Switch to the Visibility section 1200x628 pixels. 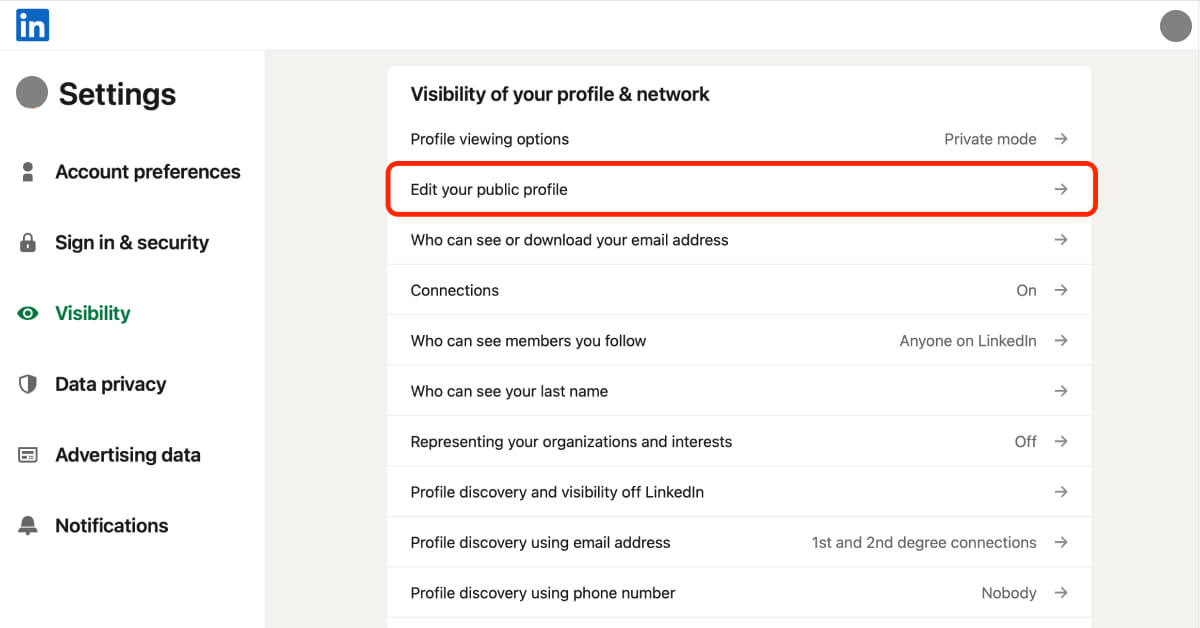coord(92,313)
